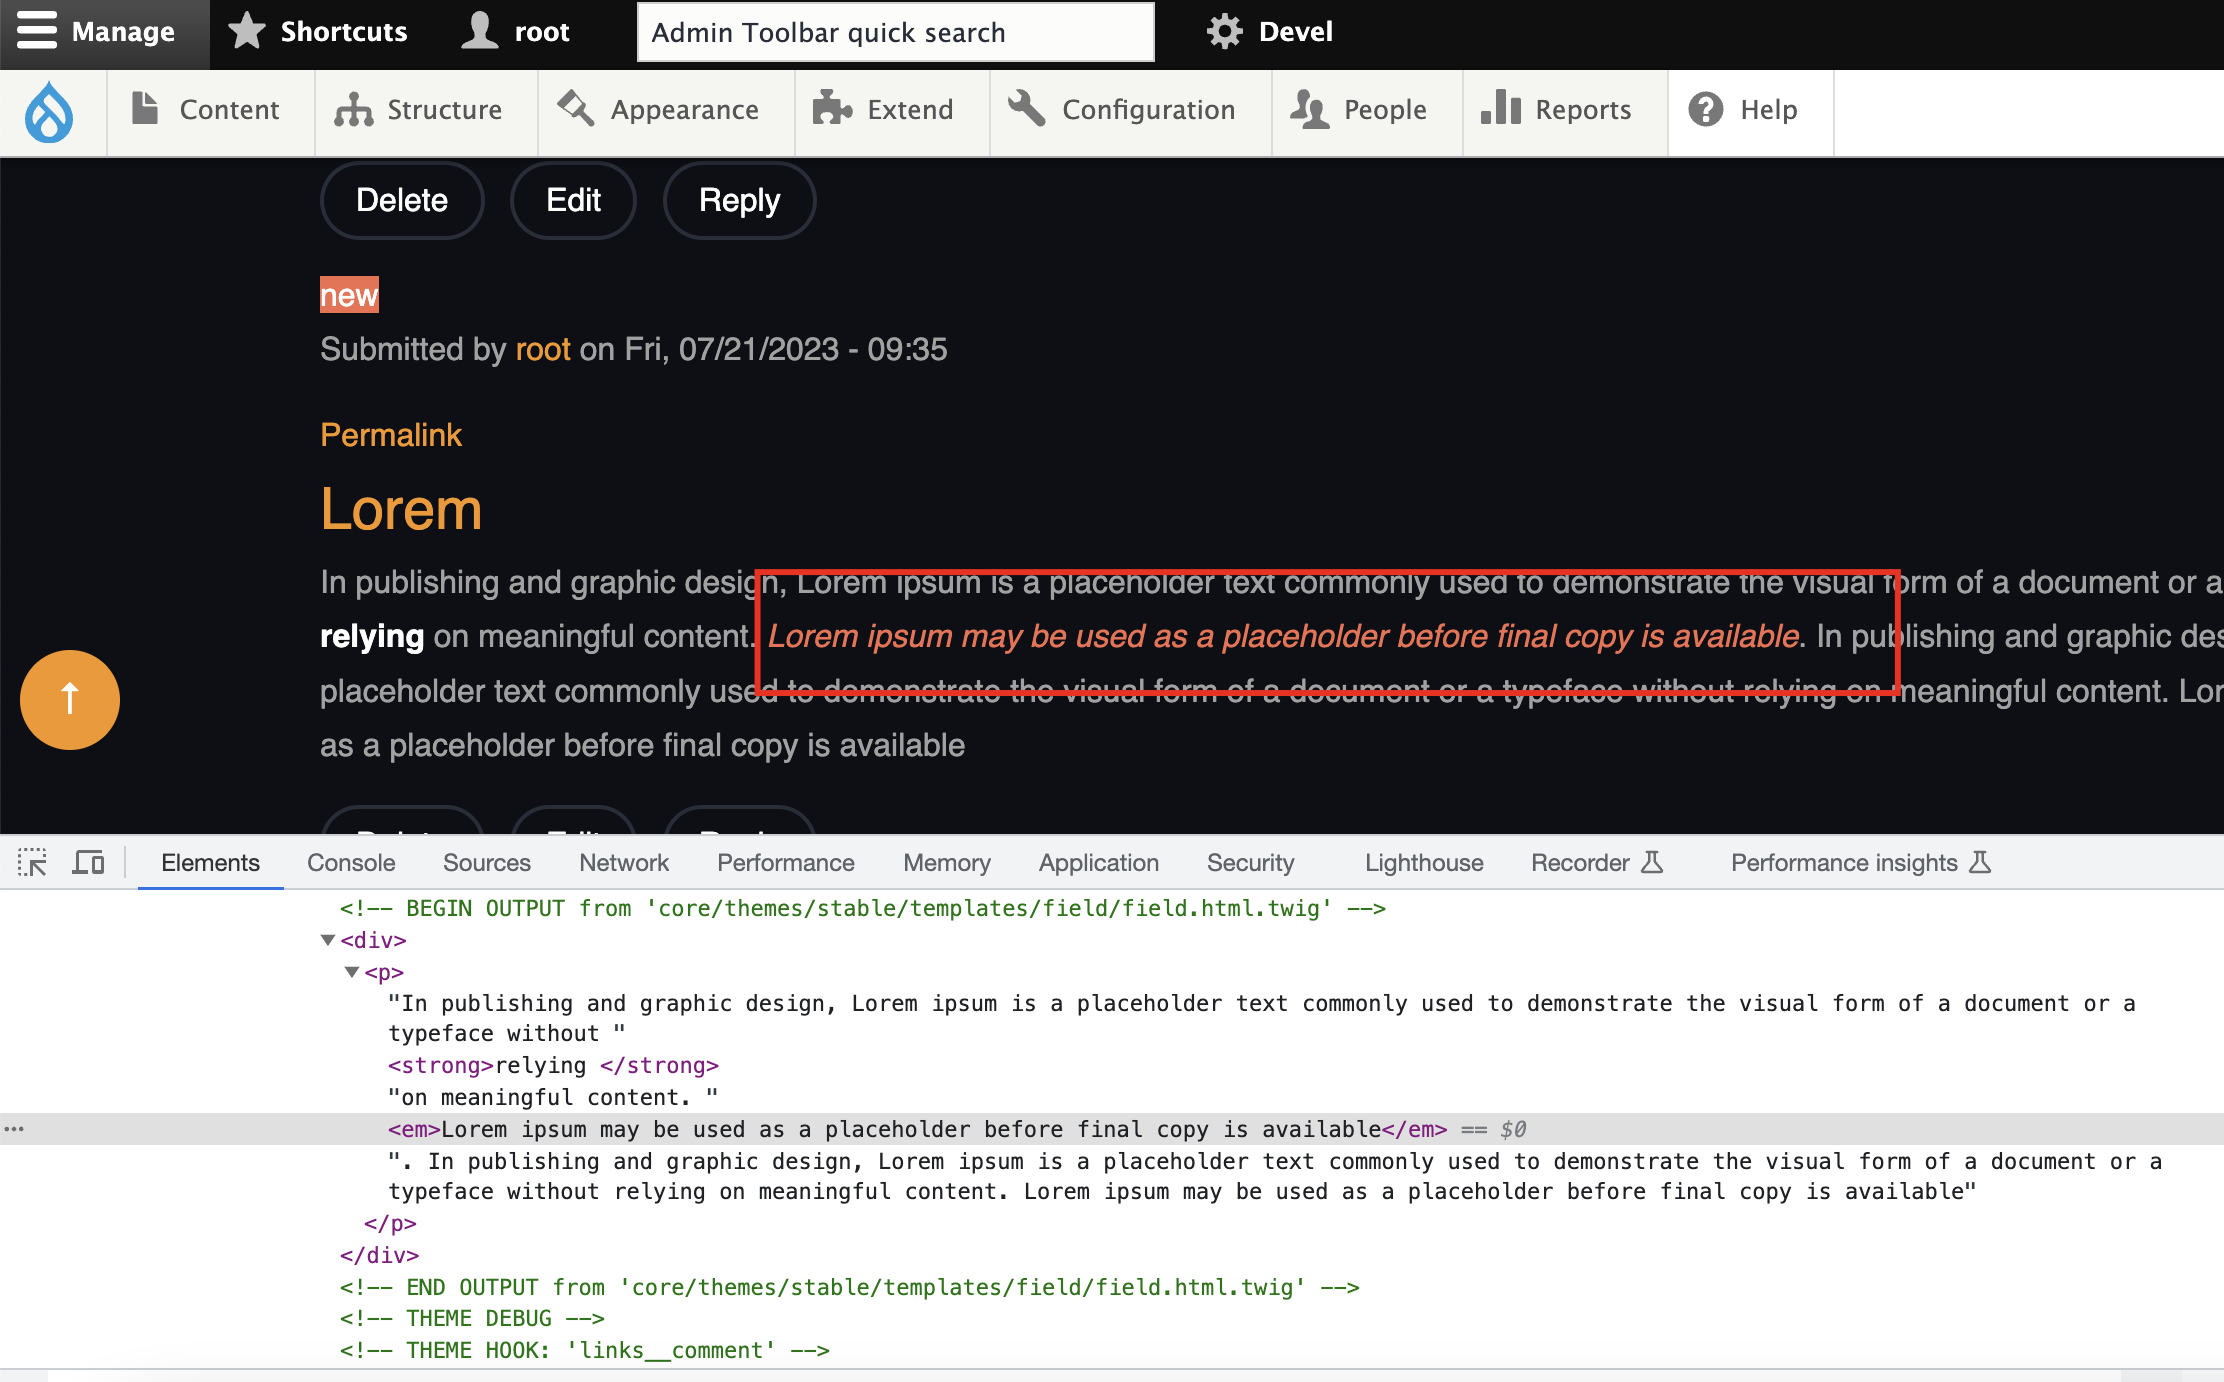Open Help via the question mark icon
Screen dimensions: 2224x1382
point(1706,110)
